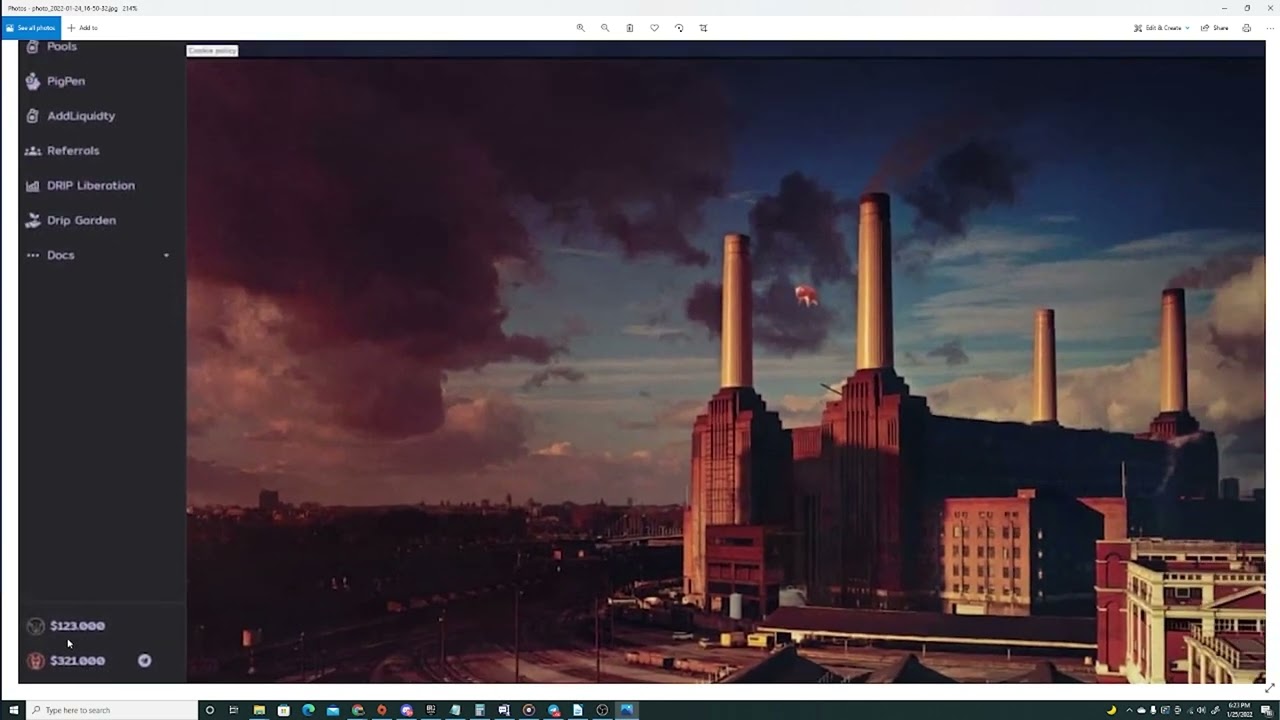The width and height of the screenshot is (1280, 720).
Task: Open the Windows Start menu
Action: [13, 710]
